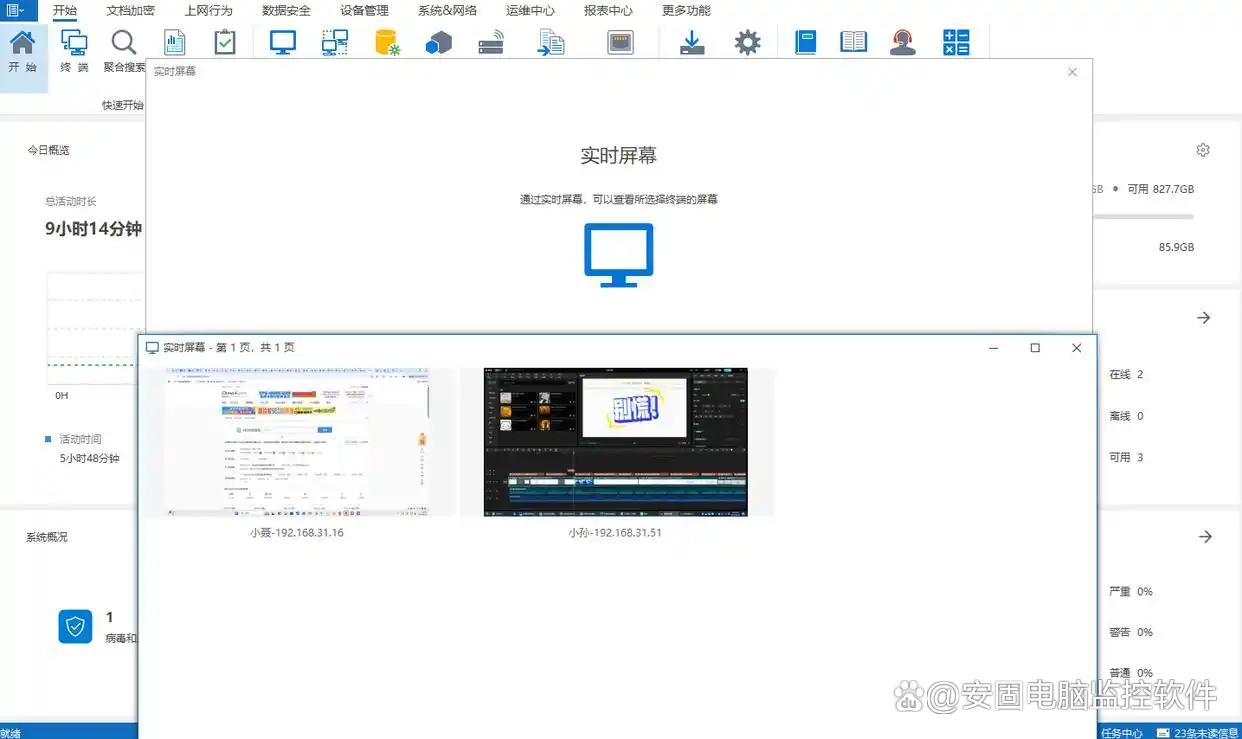View the 小孙-192.168.31.51 screen thumbnail
The image size is (1242, 739).
click(x=615, y=442)
